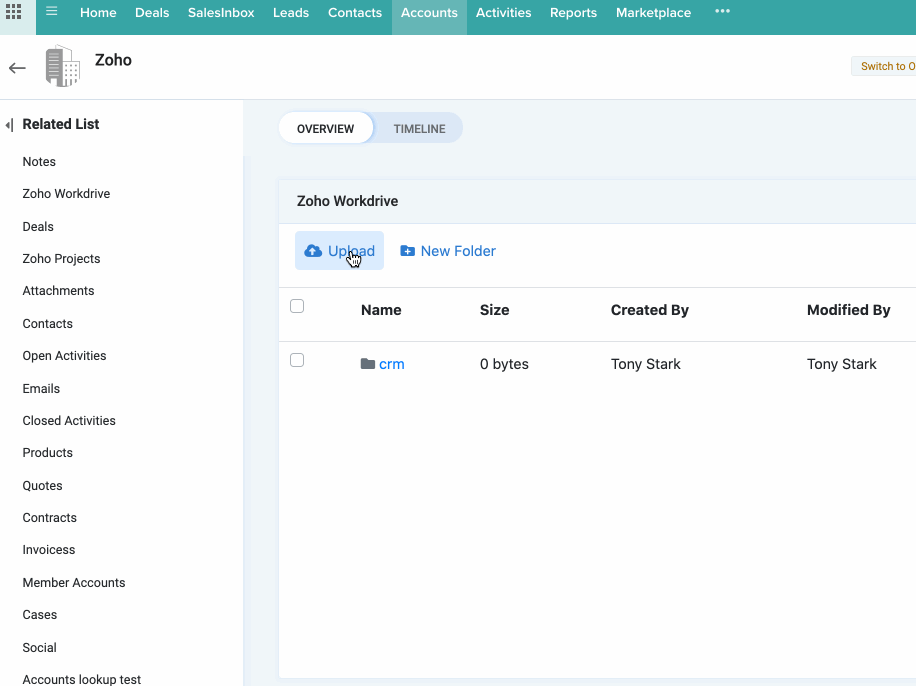
Task: Switch to the Timeline tab
Action: click(419, 129)
